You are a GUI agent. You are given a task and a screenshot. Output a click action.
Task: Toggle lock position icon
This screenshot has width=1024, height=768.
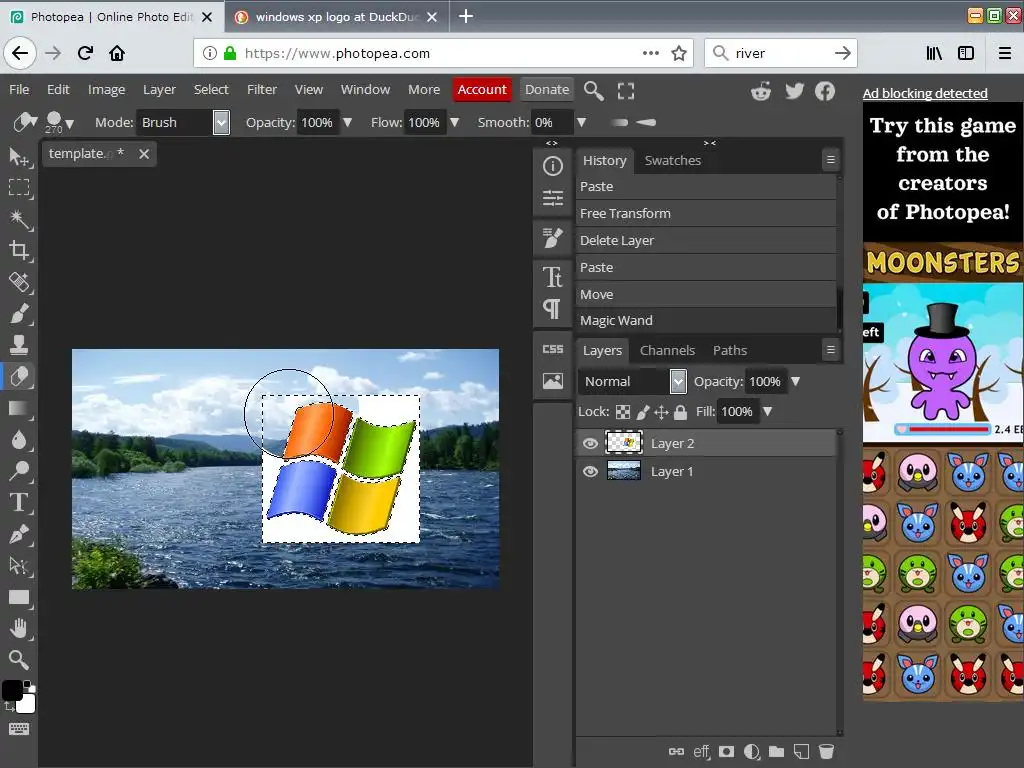[x=661, y=412]
